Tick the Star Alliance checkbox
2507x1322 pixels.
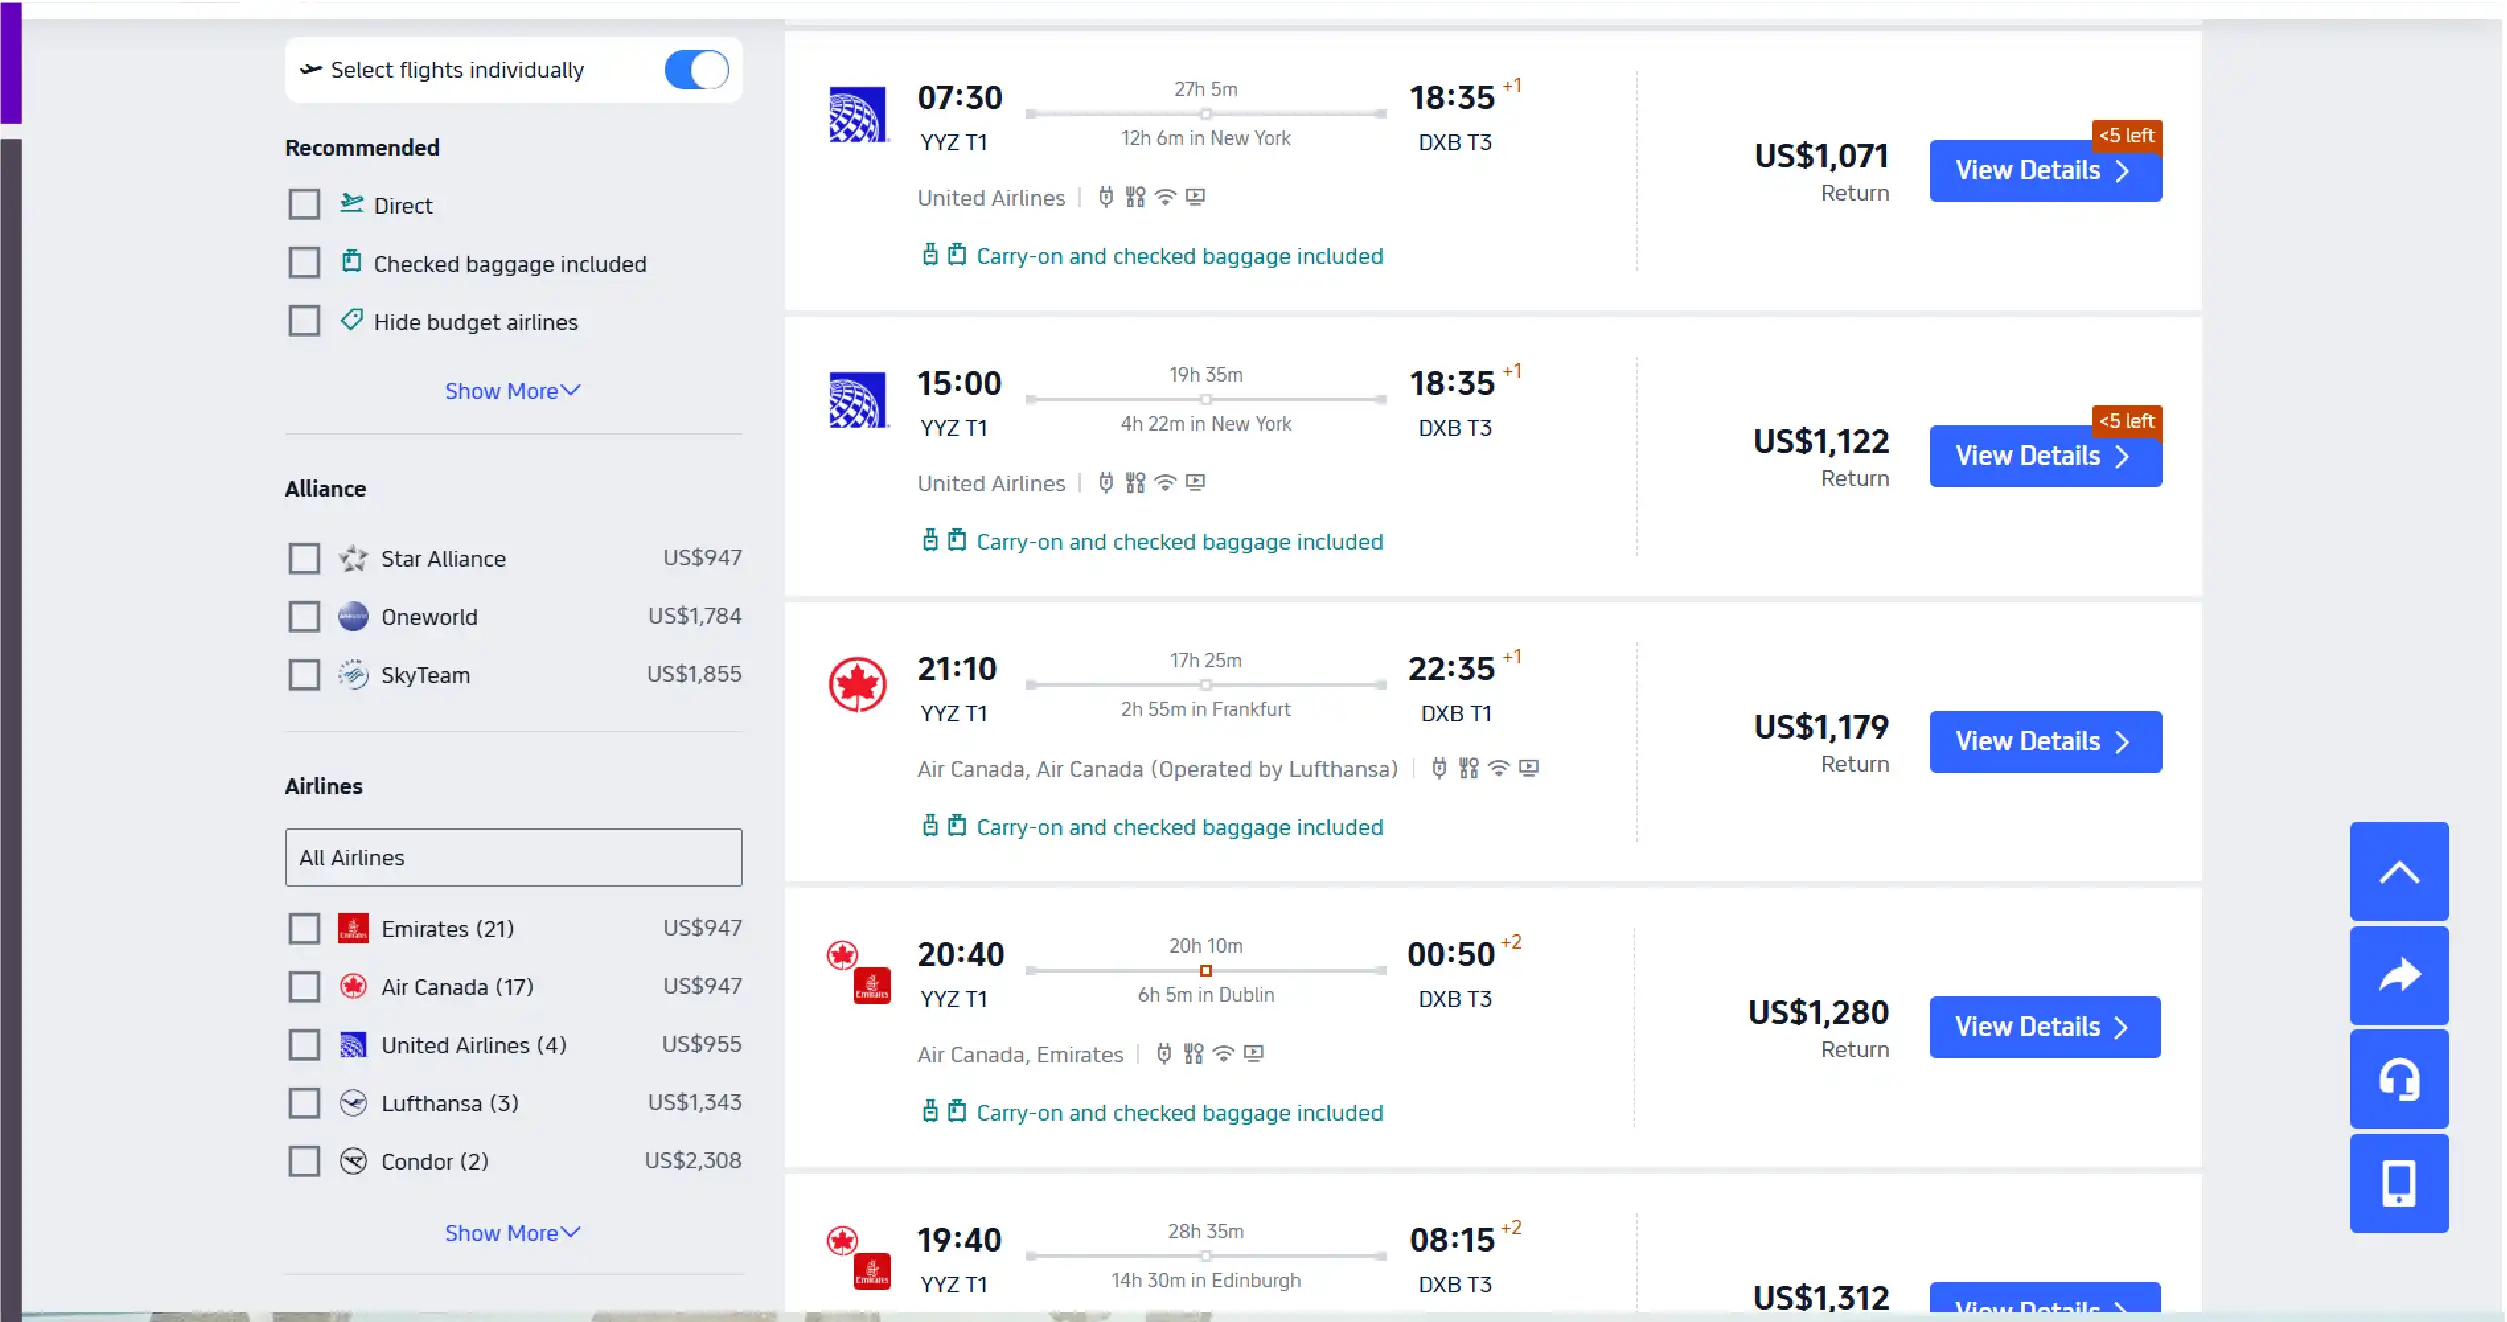(304, 558)
